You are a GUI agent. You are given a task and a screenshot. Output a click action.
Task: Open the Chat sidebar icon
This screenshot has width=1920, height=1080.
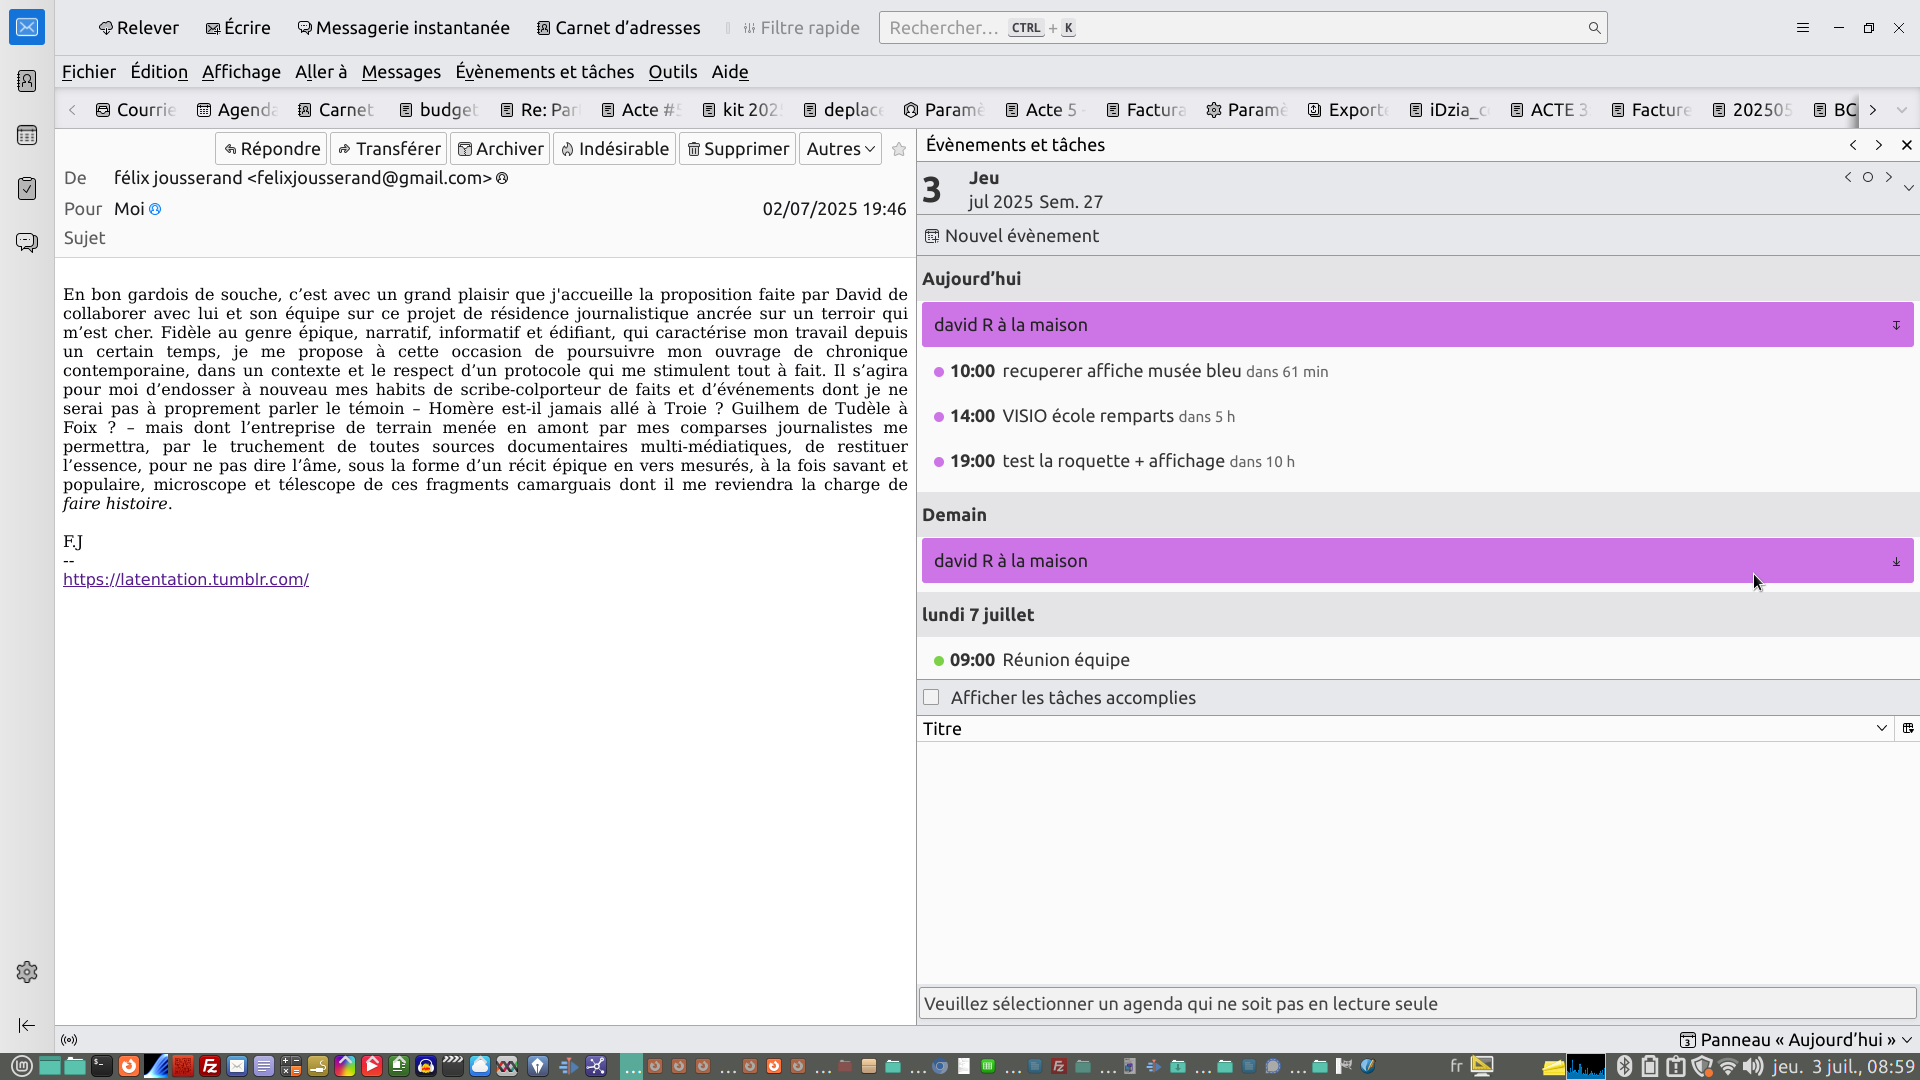[x=27, y=243]
